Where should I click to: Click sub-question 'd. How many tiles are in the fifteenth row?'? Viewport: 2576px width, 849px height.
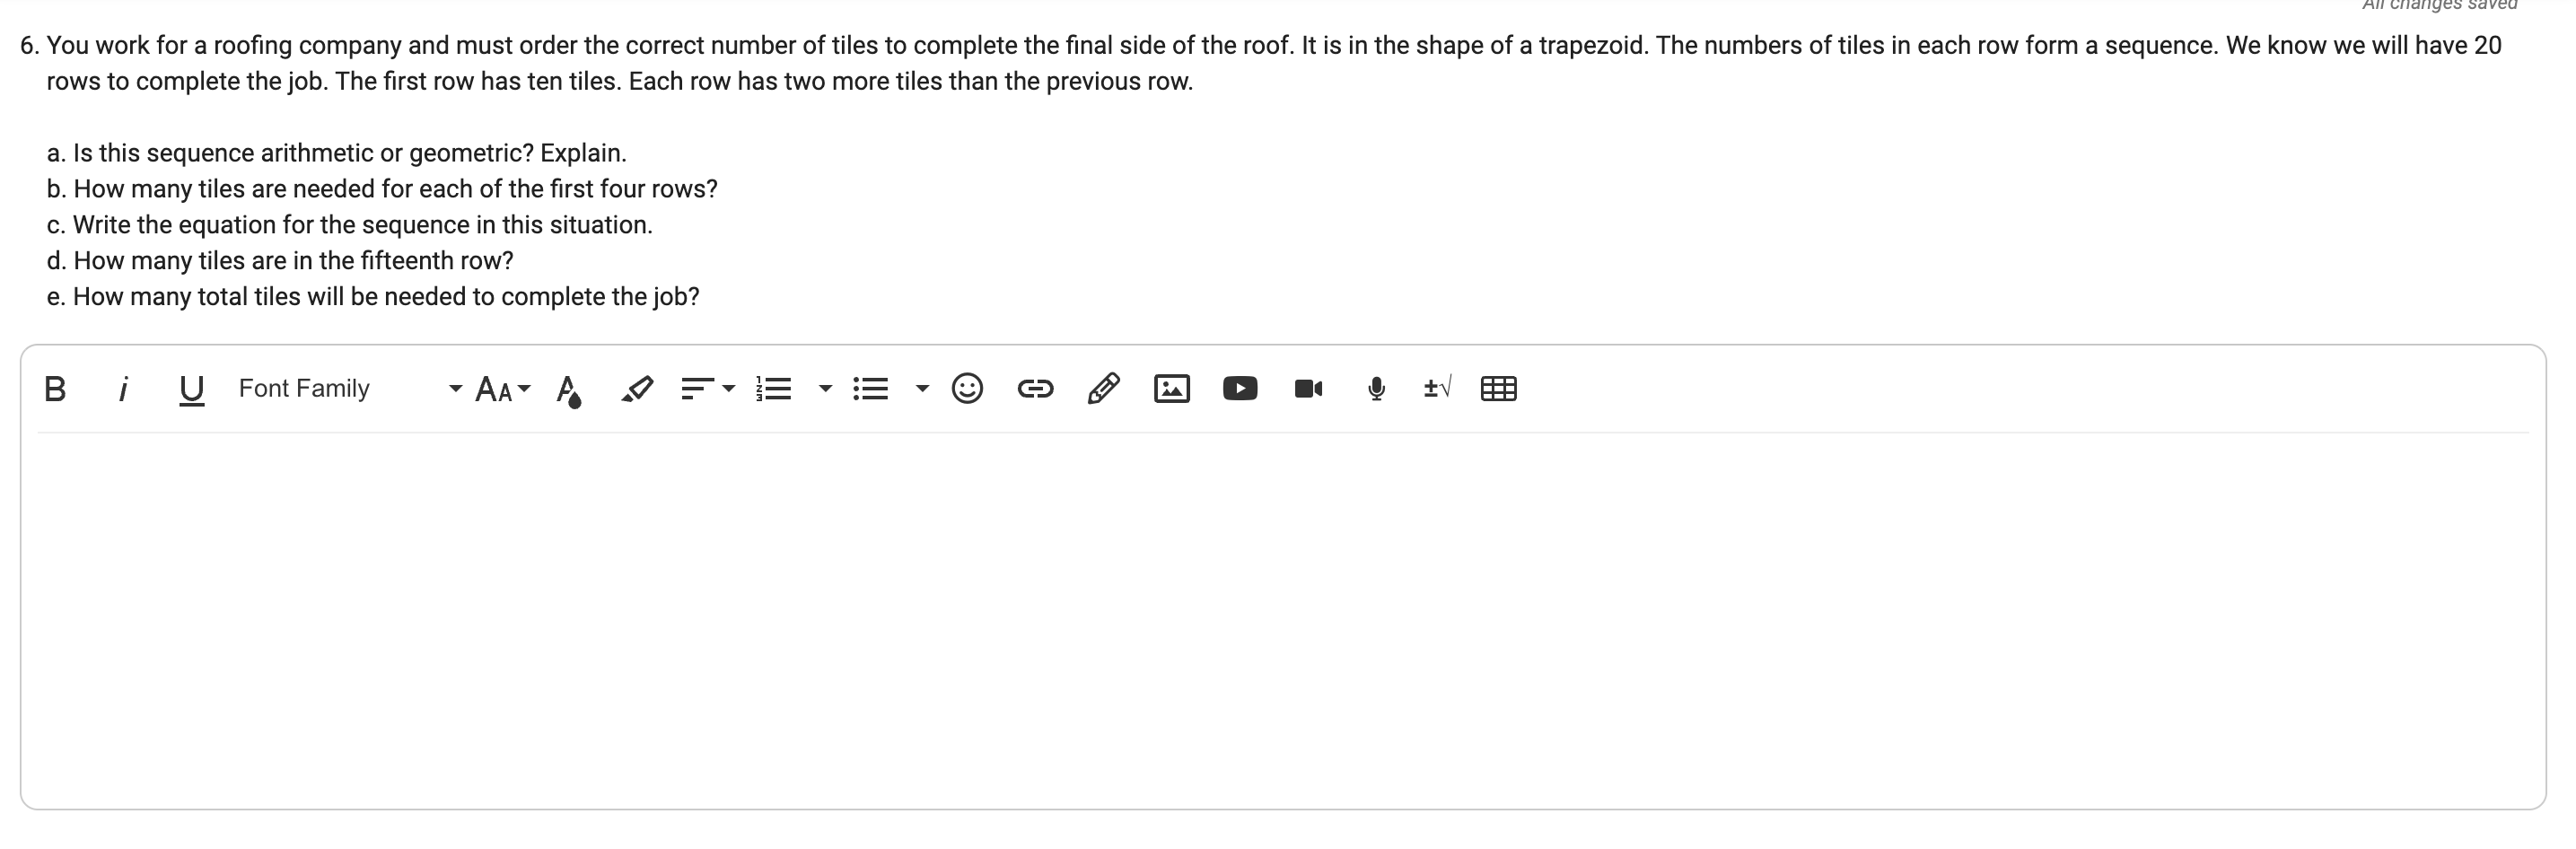click(x=280, y=261)
